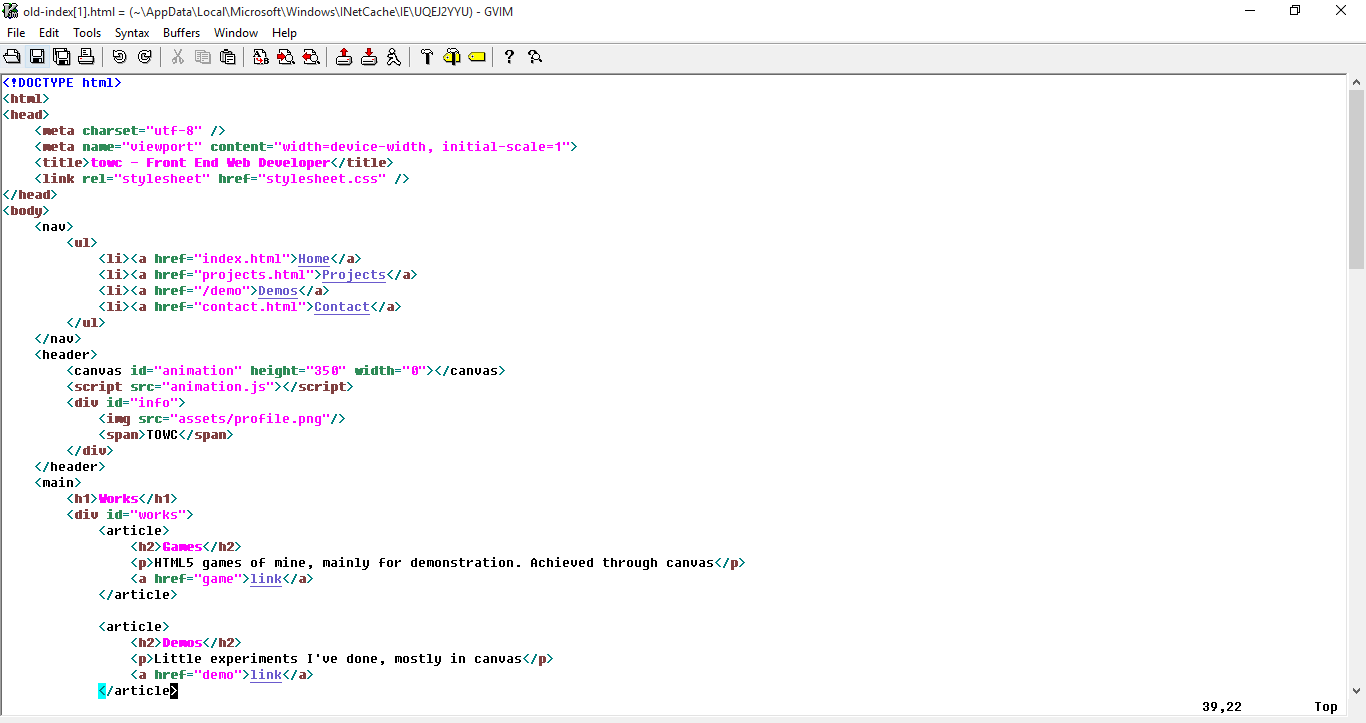Click the opening body tag line
1366x723 pixels.
(x=26, y=210)
